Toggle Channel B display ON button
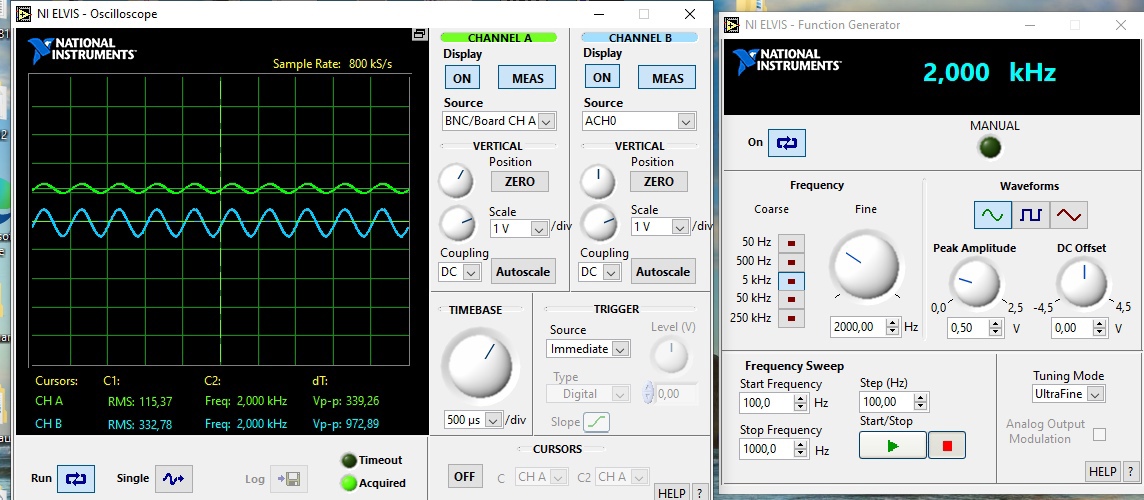The image size is (1144, 500). pyautogui.click(x=602, y=77)
